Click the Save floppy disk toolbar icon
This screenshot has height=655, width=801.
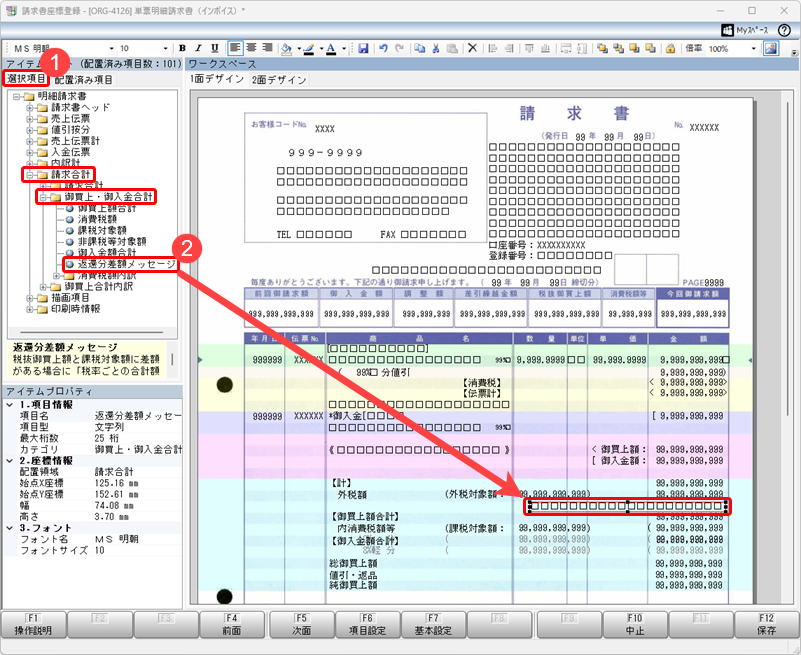tap(363, 49)
